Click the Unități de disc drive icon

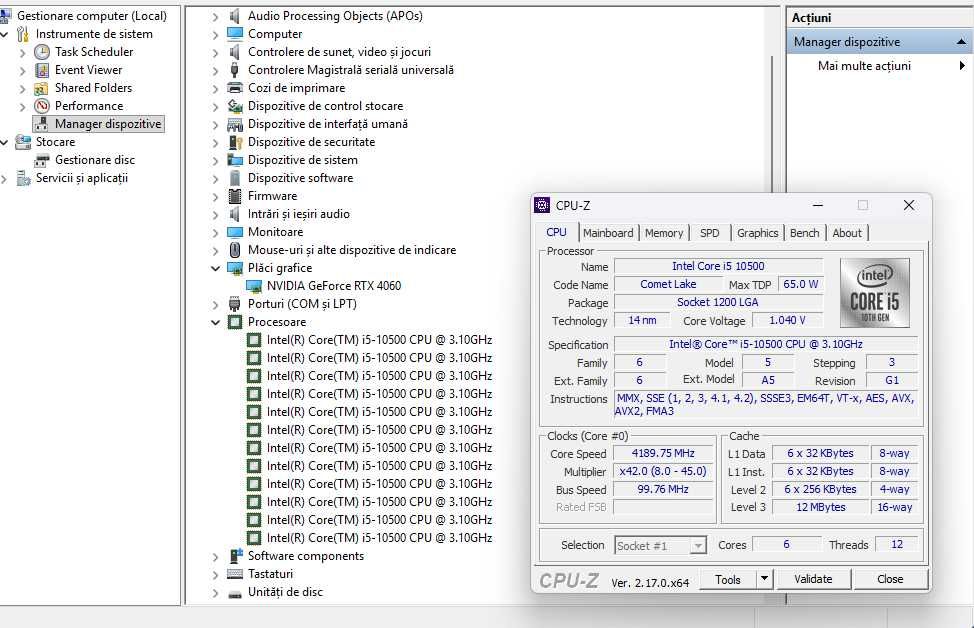[235, 593]
